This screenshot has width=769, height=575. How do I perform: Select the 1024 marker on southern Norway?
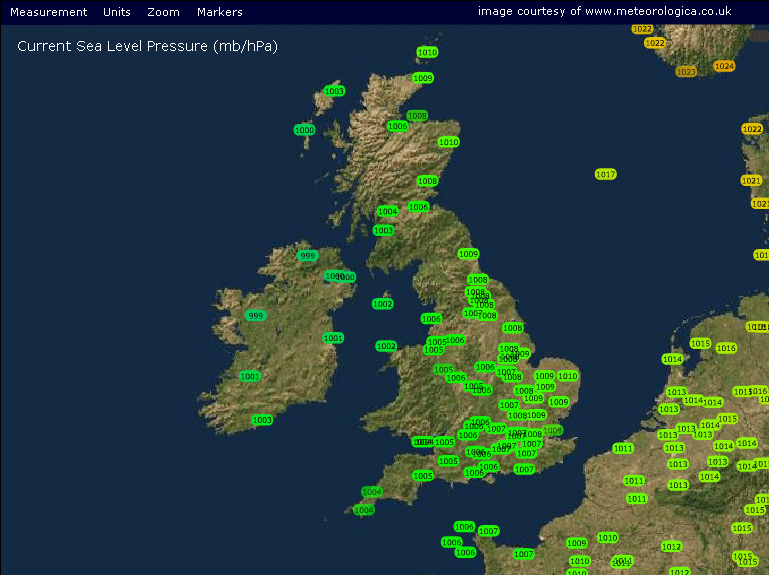tap(724, 66)
